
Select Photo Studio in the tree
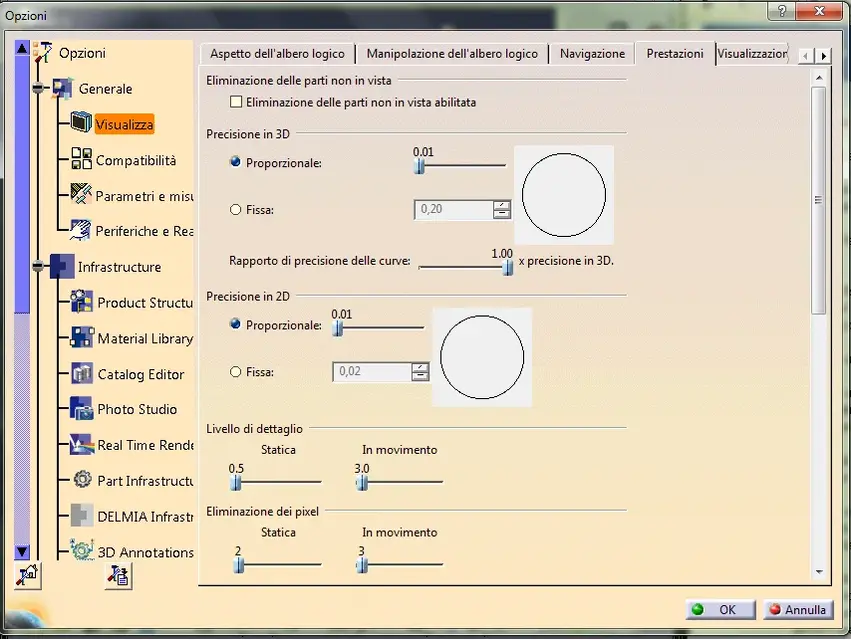pyautogui.click(x=137, y=409)
